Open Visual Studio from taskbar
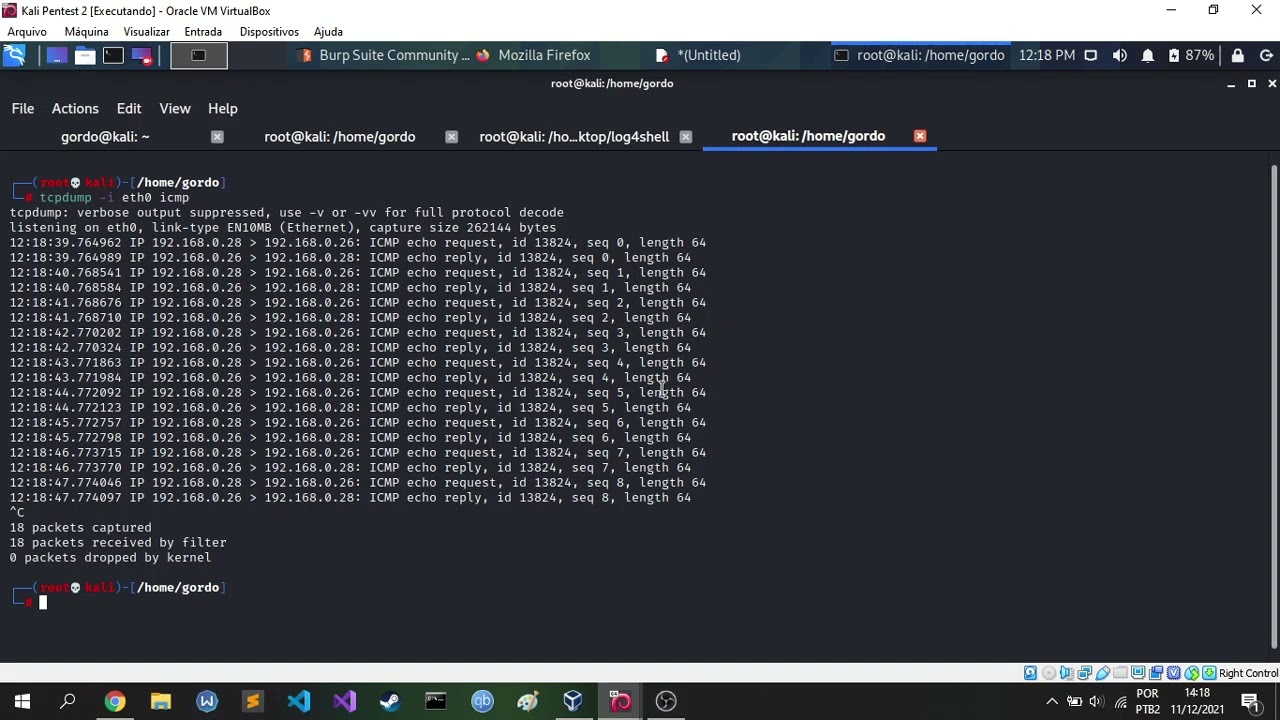This screenshot has width=1280, height=720. click(345, 702)
